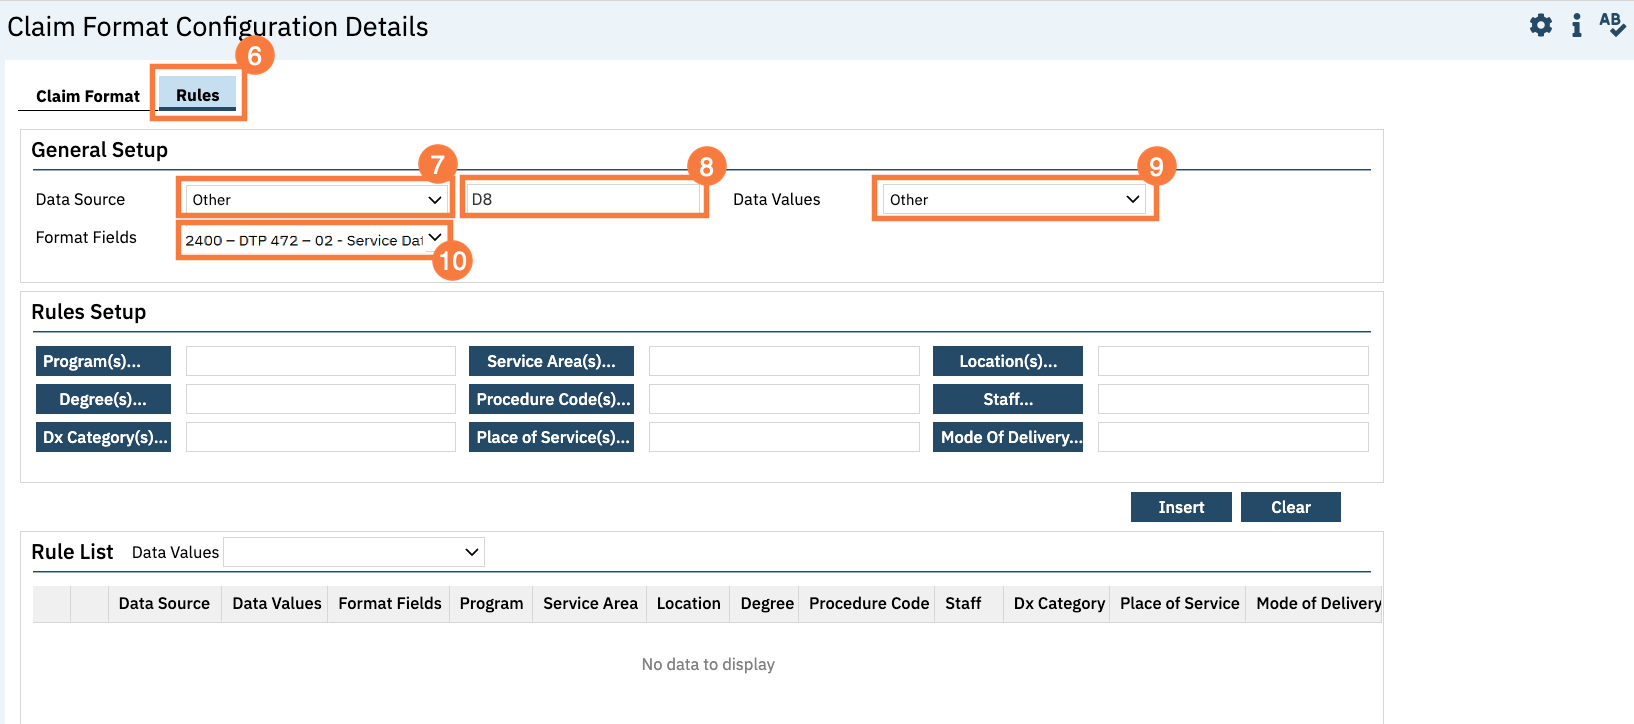
Task: Click the information icon
Action: [1577, 26]
